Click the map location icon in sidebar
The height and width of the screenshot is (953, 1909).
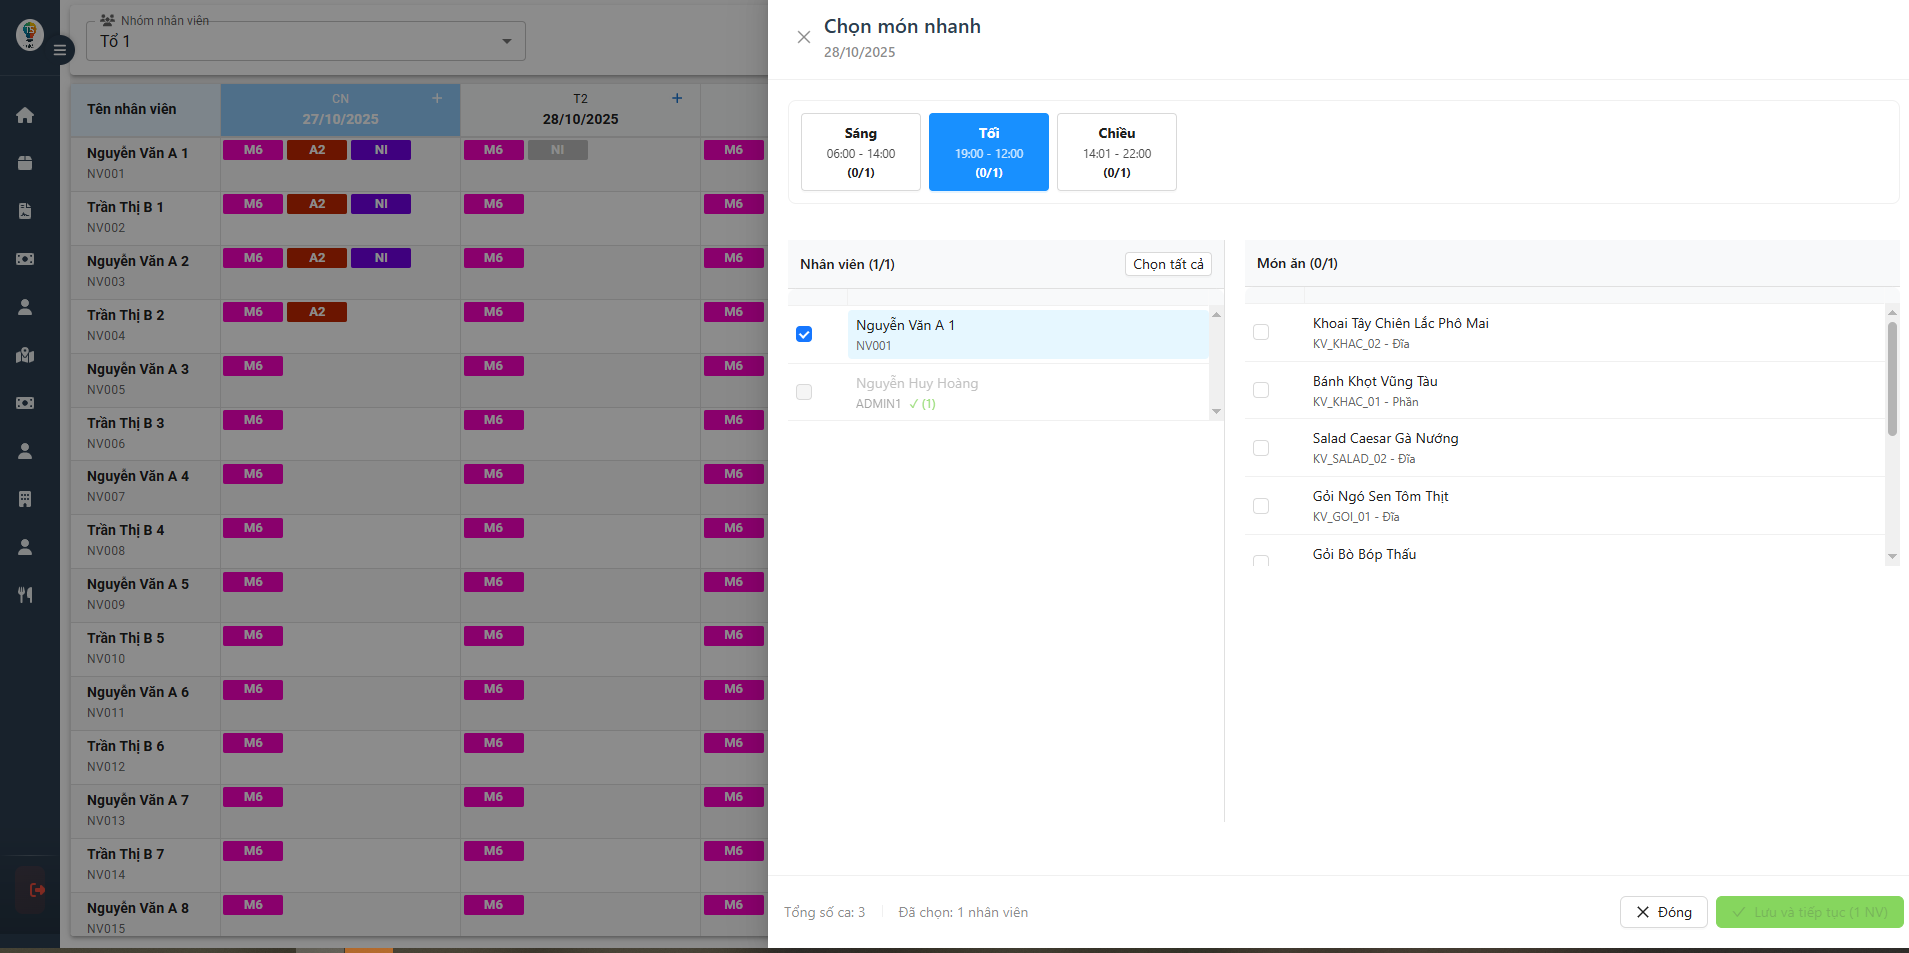[x=25, y=355]
